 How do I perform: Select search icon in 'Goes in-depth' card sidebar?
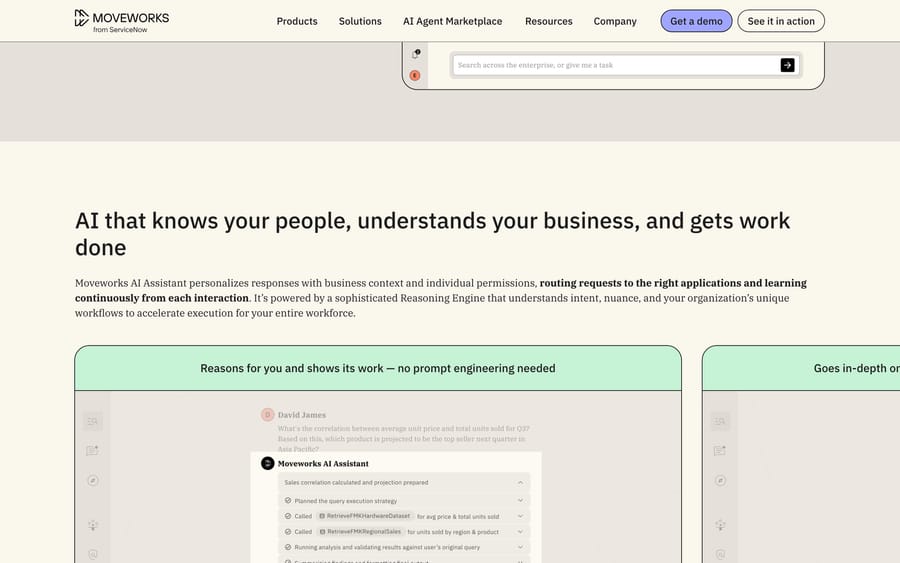[x=720, y=421]
